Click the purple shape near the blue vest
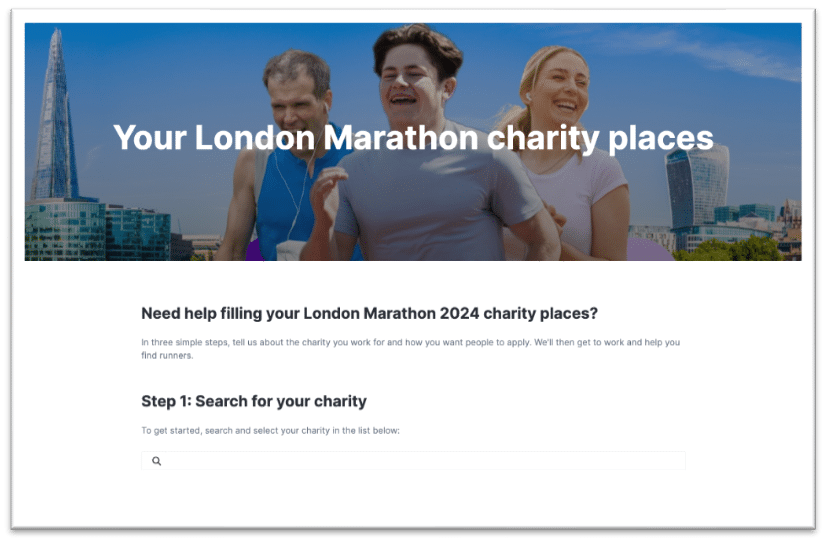This screenshot has height=544, width=826. [255, 250]
